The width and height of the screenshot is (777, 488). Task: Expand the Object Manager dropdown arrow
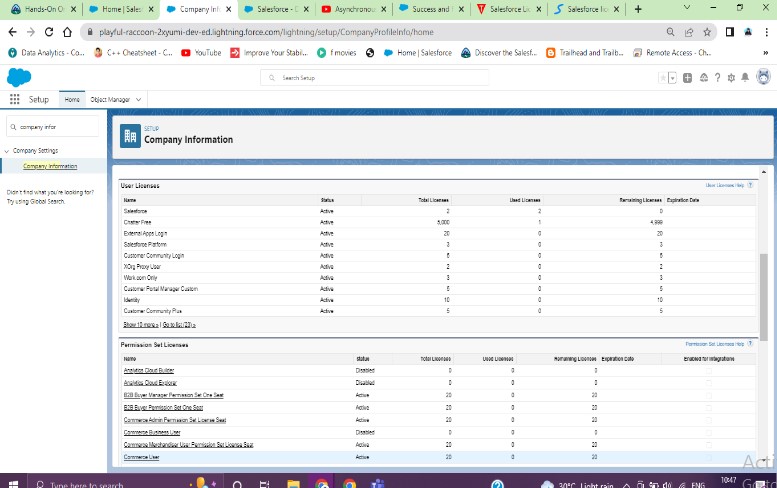138,100
